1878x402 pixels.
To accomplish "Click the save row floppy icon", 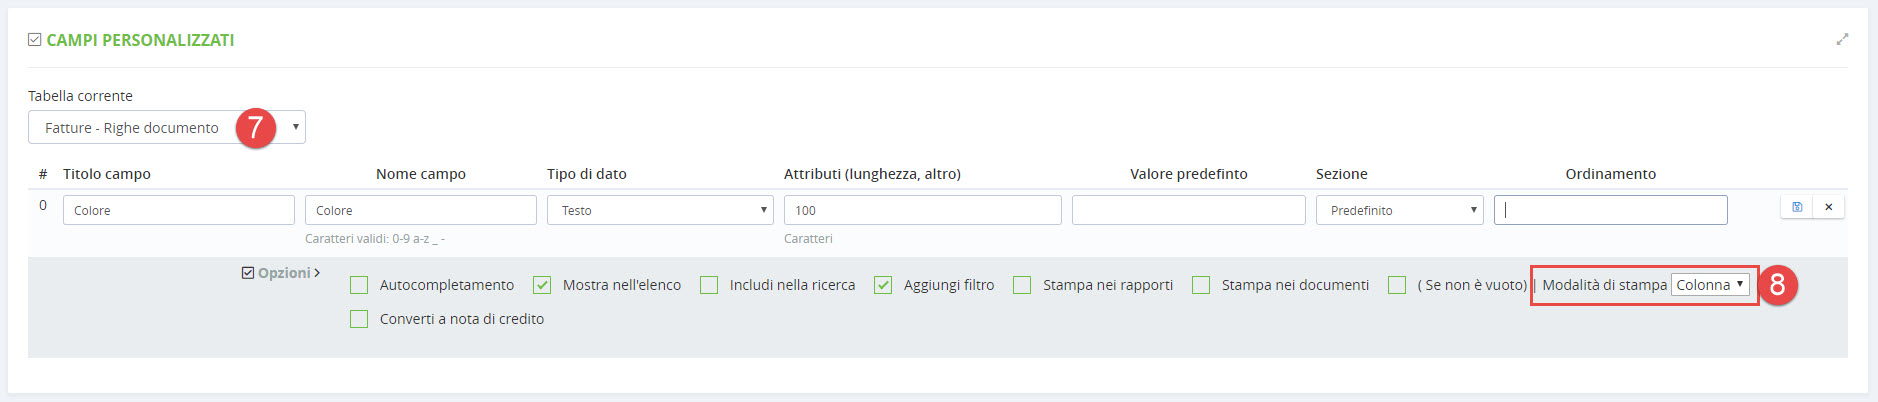I will 1797,207.
